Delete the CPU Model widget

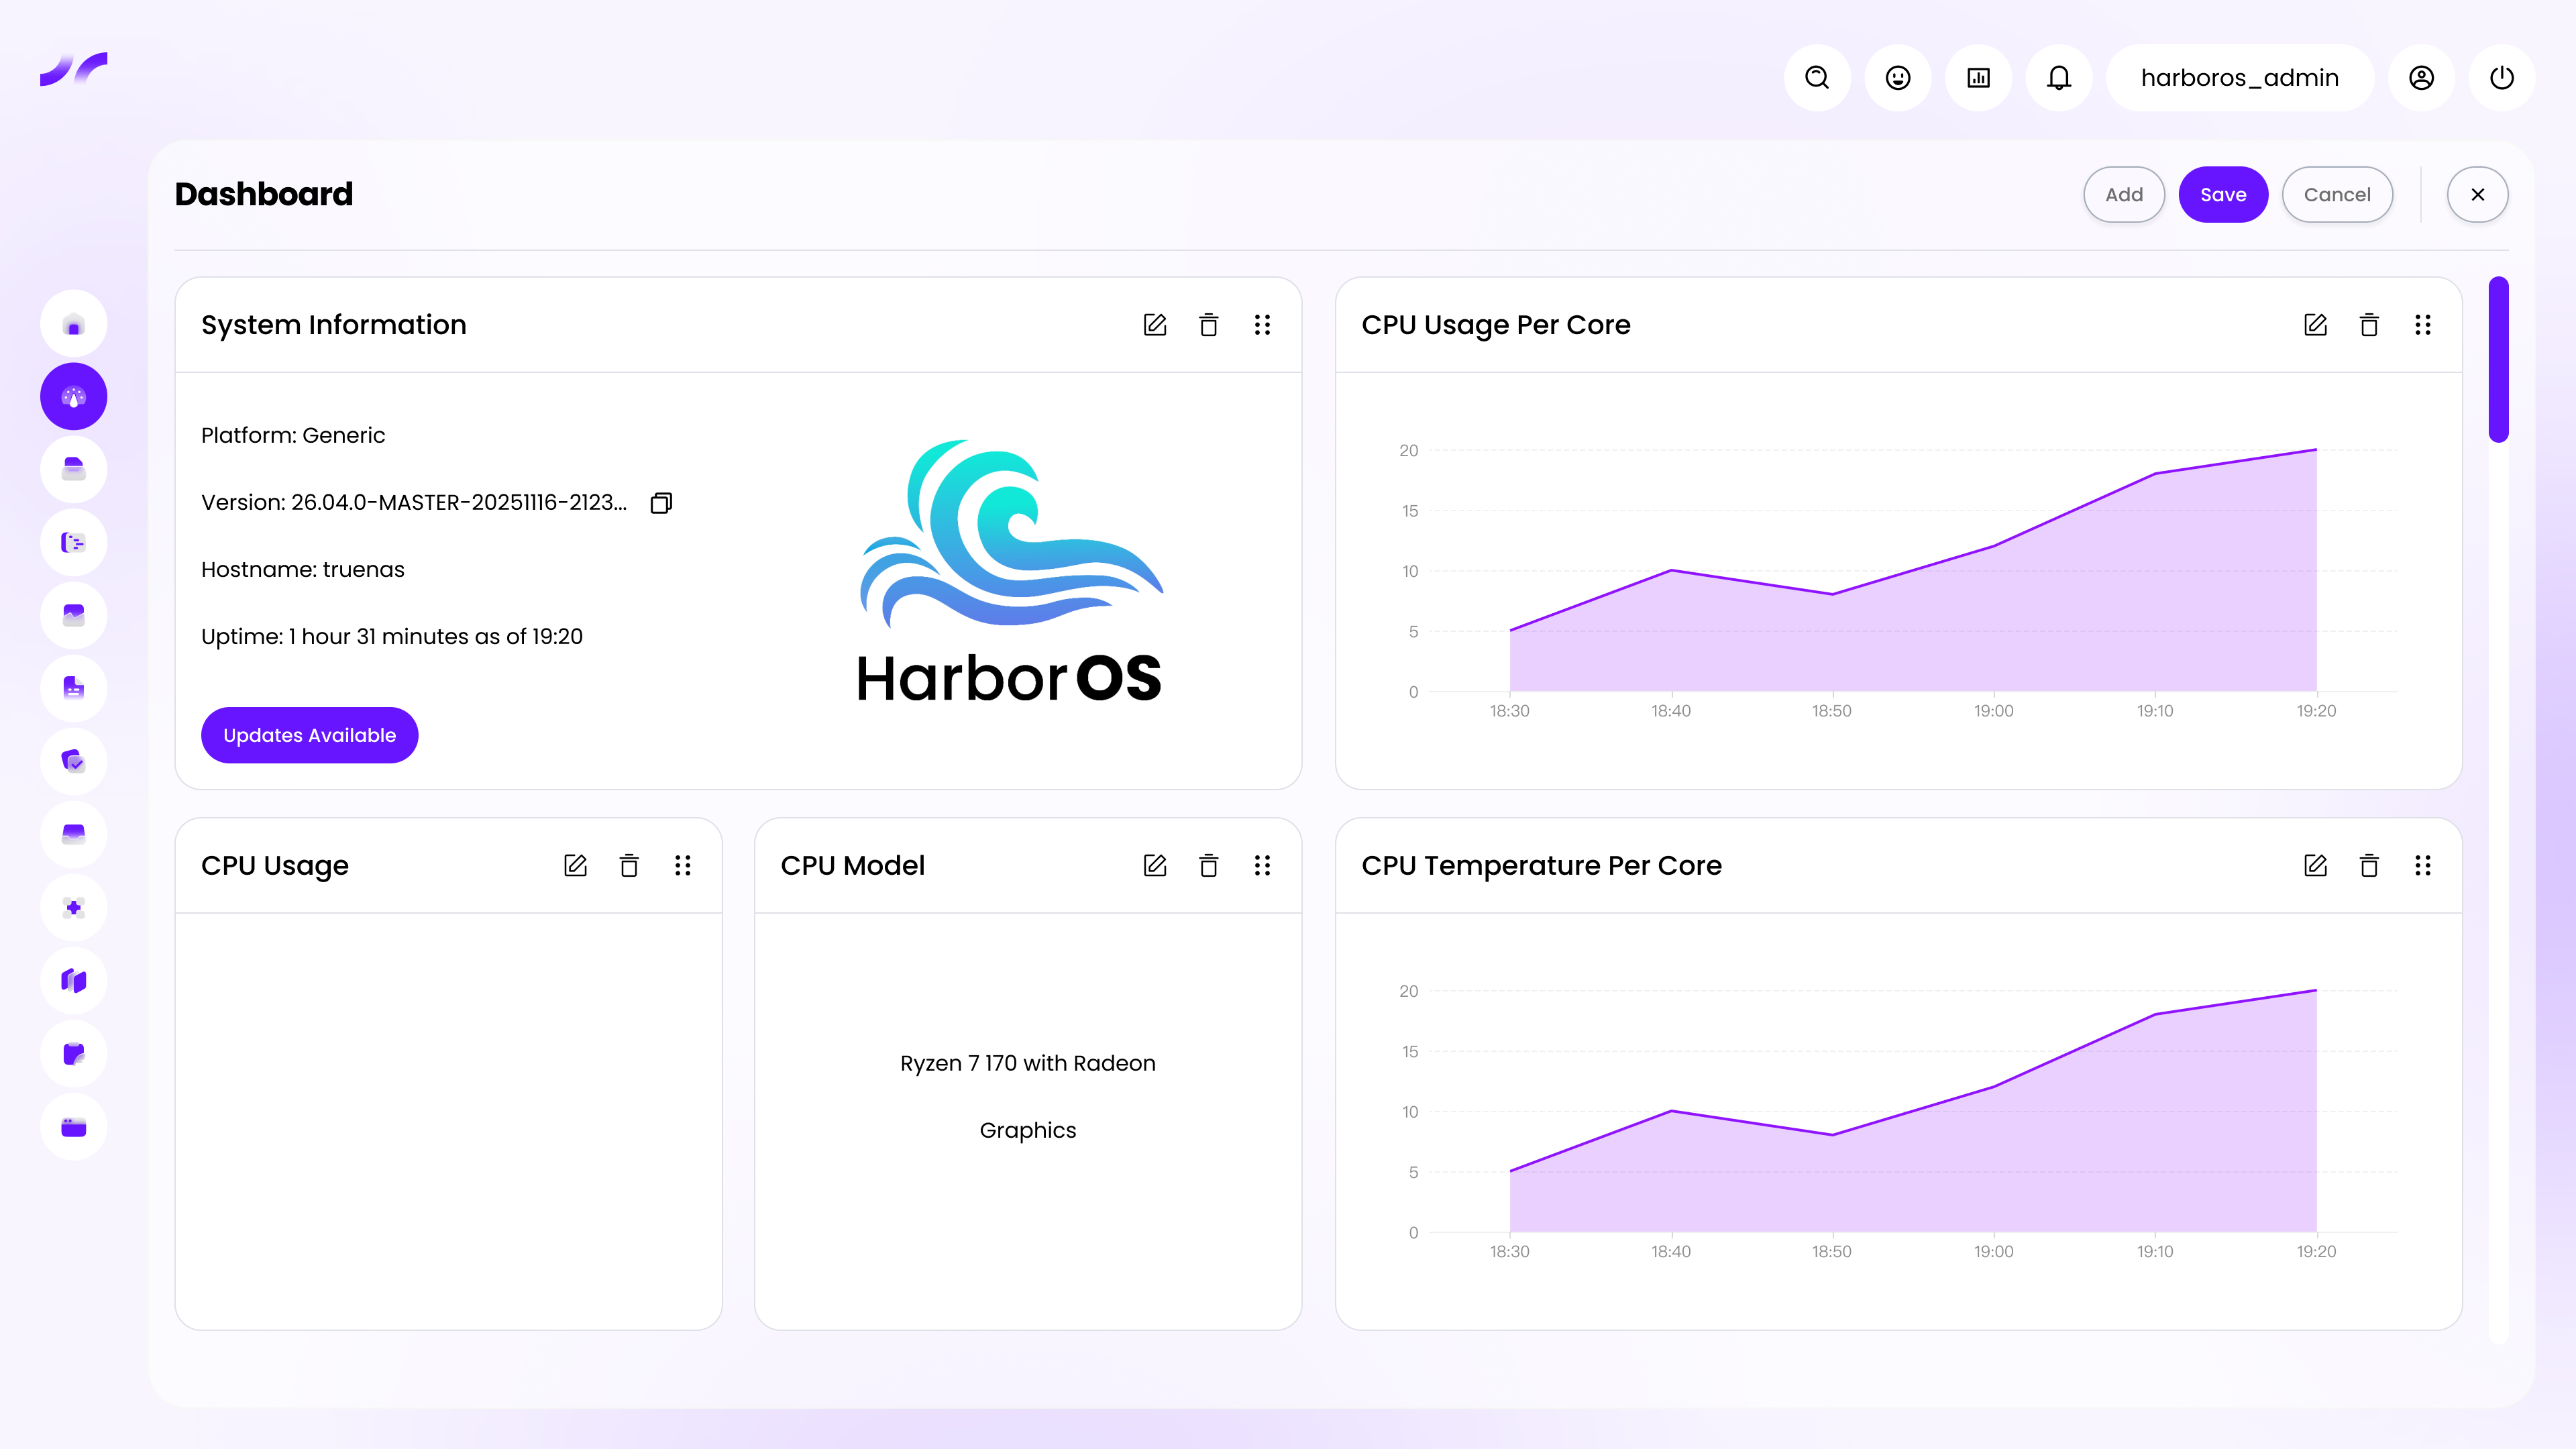1208,865
